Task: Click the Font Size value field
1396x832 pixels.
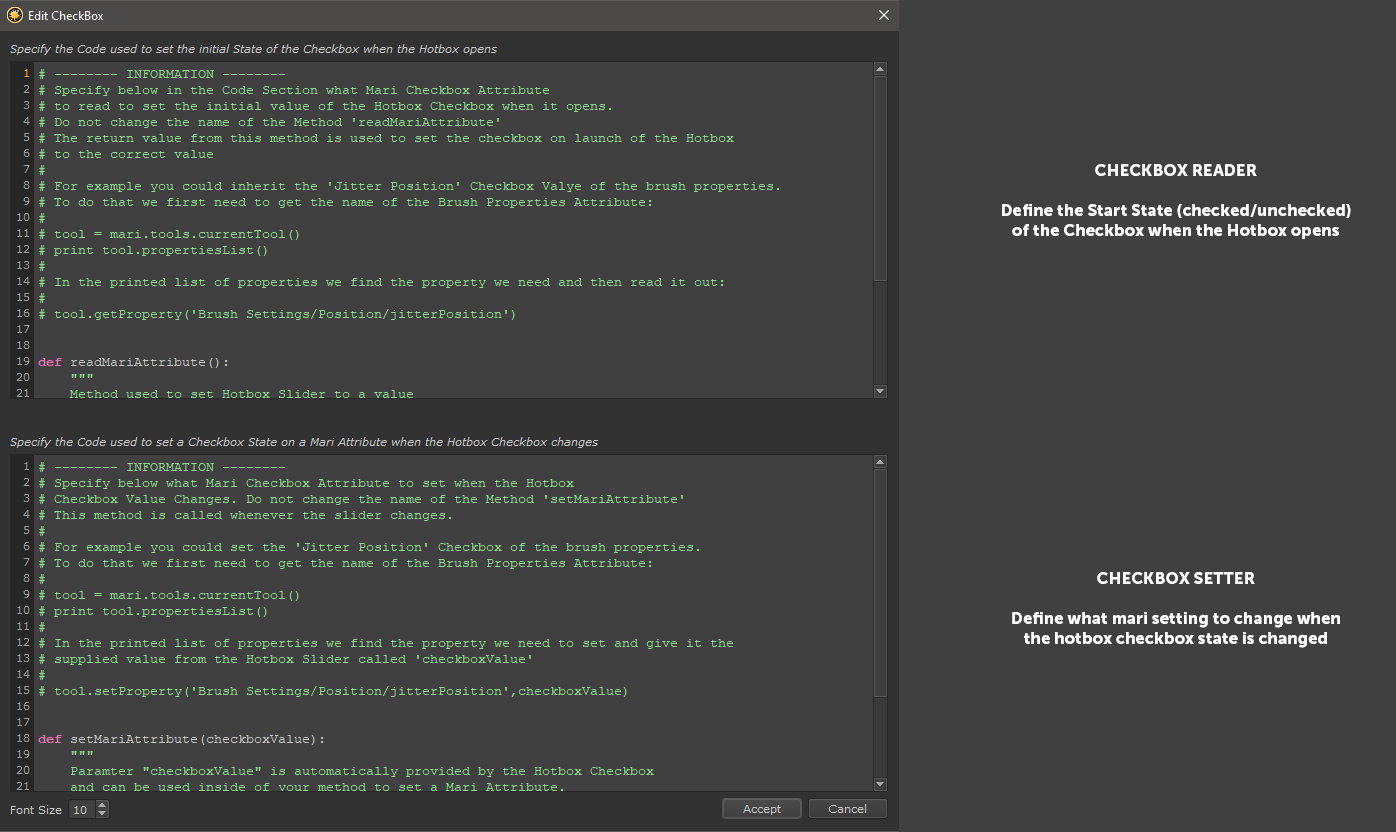Action: (82, 809)
